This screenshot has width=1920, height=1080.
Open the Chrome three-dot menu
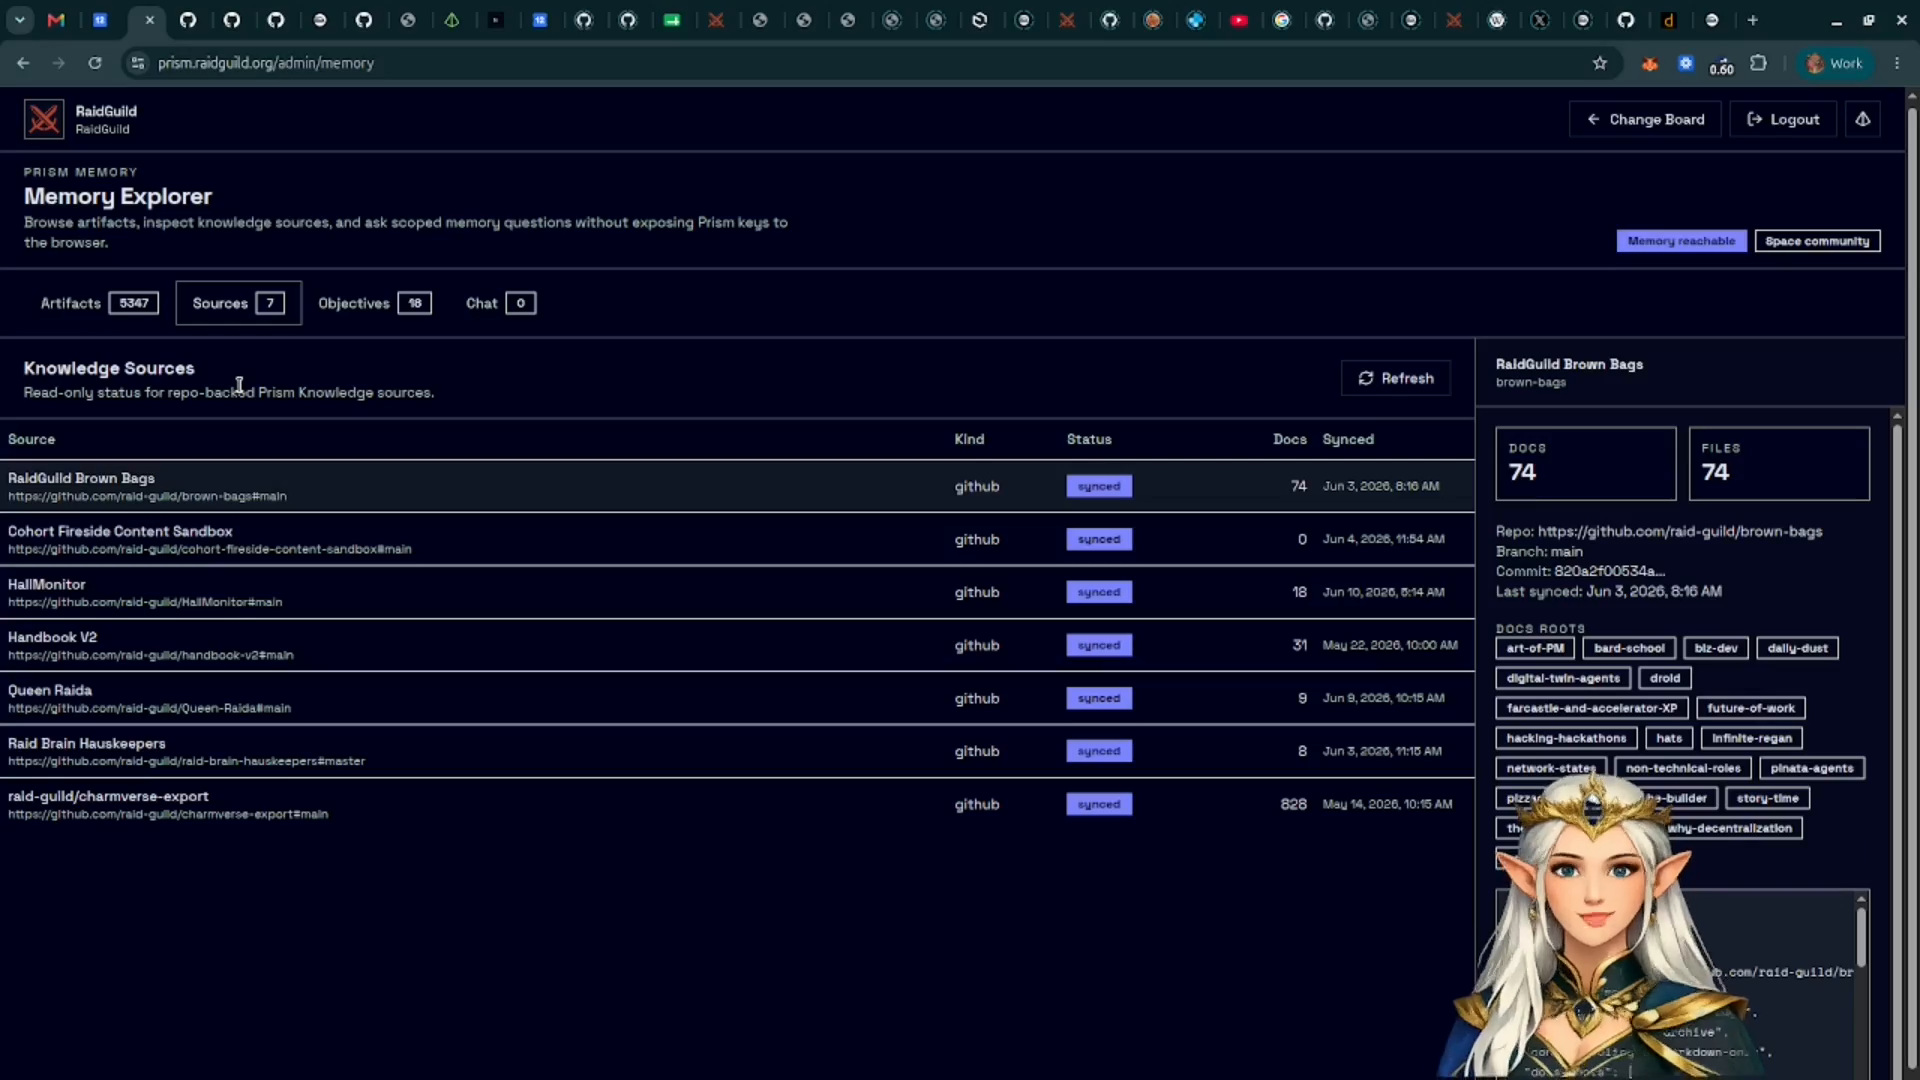[x=1897, y=63]
